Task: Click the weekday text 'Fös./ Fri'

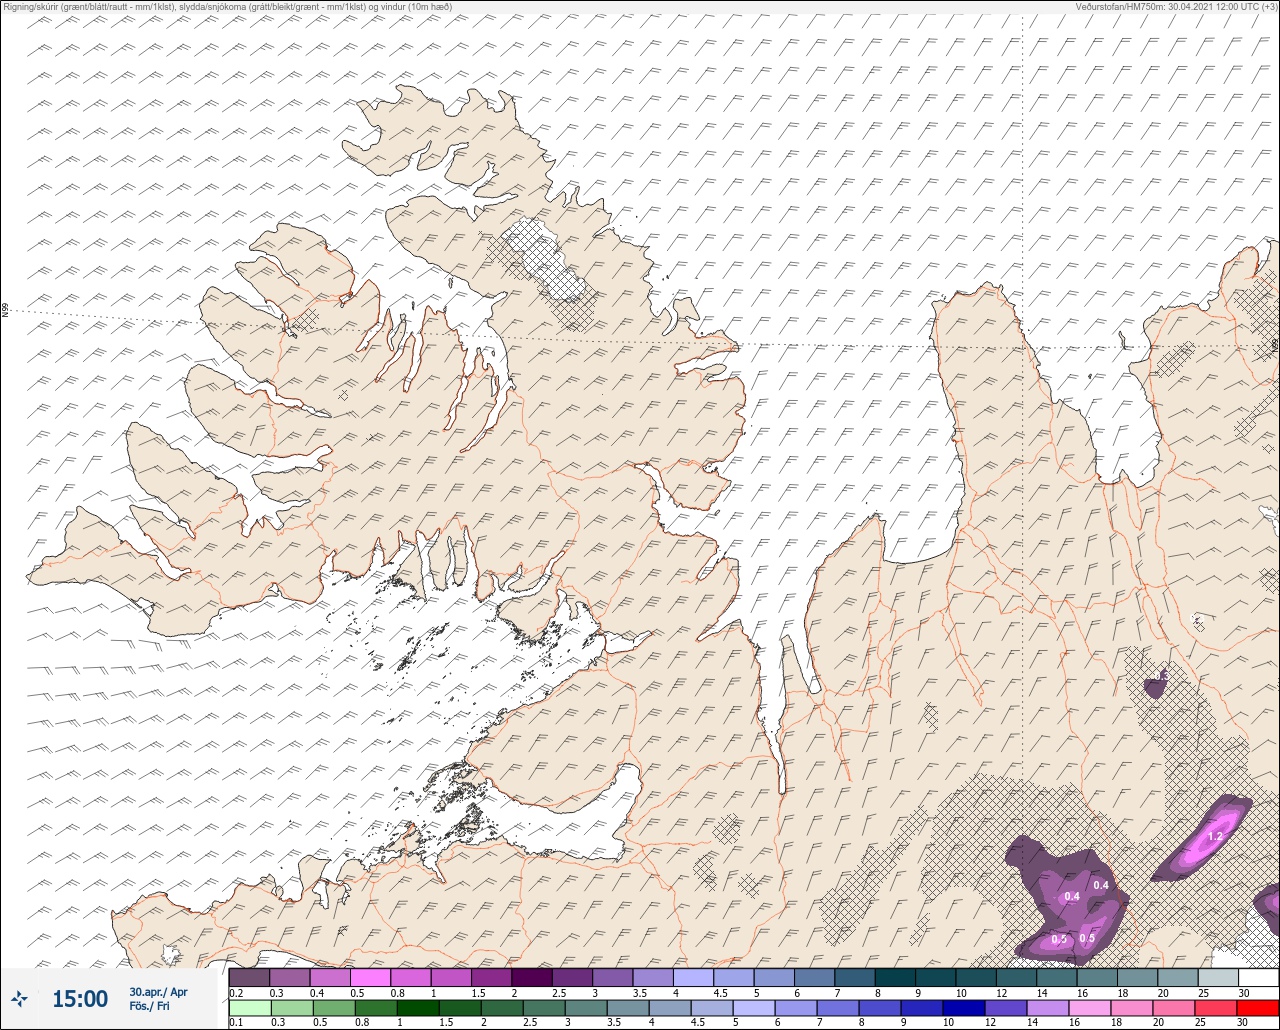Action: coord(149,1006)
